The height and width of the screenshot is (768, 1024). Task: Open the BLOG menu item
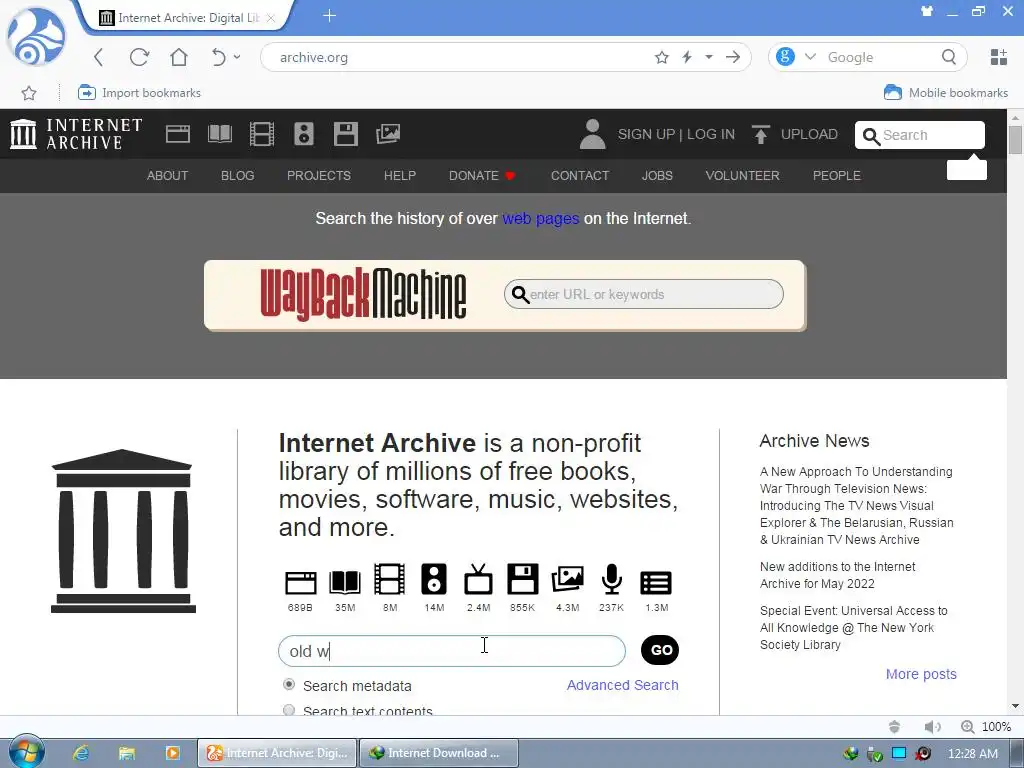click(238, 176)
